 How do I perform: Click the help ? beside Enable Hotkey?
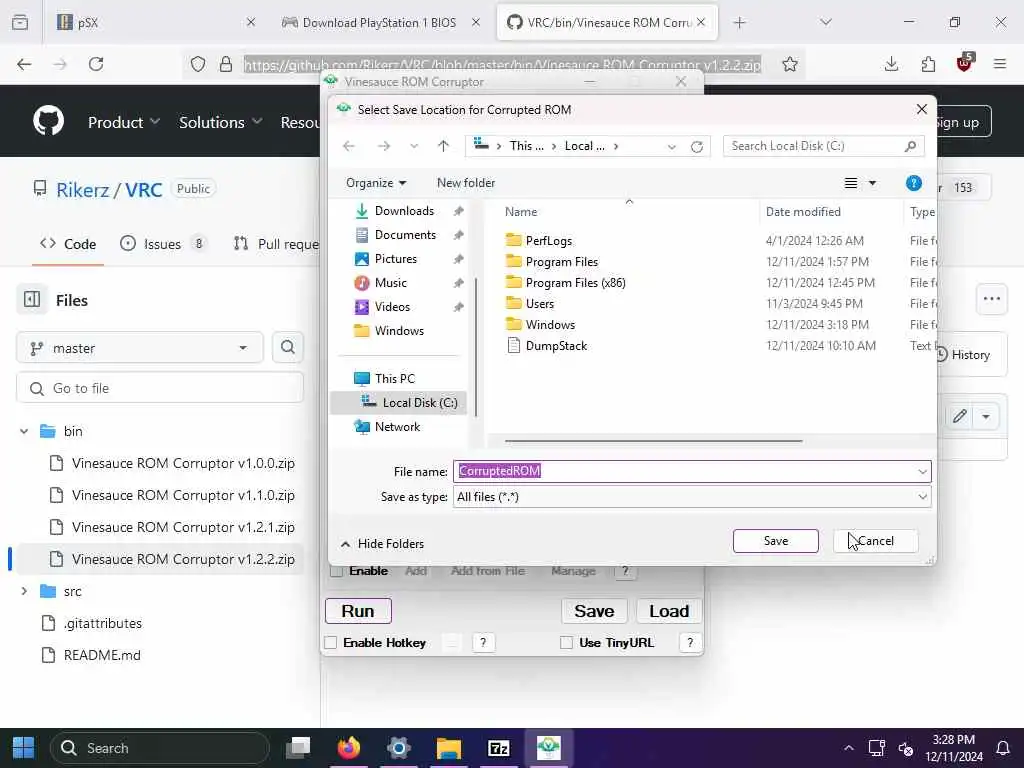point(483,643)
